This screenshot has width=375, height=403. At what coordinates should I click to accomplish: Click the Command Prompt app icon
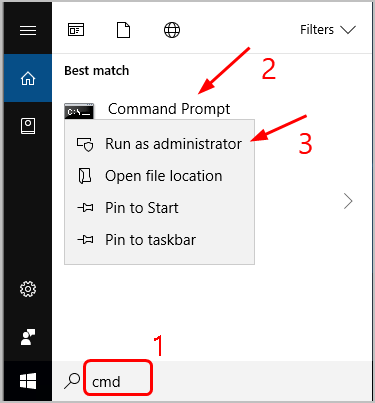(79, 111)
